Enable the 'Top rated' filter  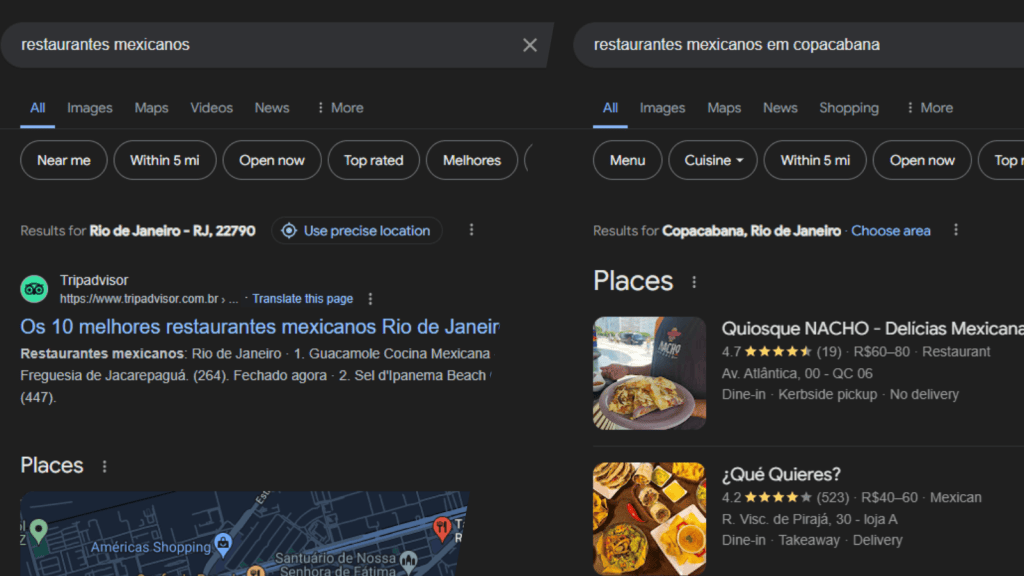click(373, 160)
